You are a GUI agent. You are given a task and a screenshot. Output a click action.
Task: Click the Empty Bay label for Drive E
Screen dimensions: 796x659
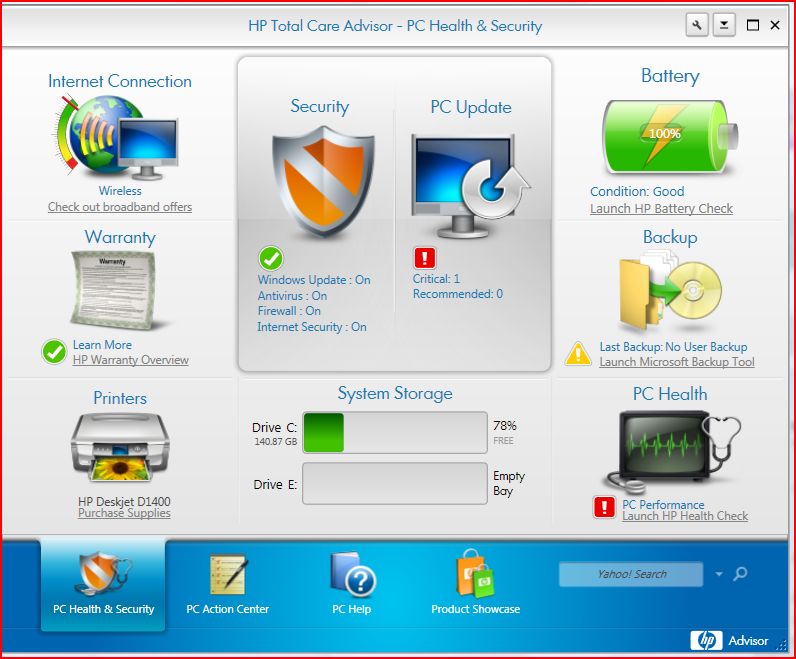[x=509, y=483]
